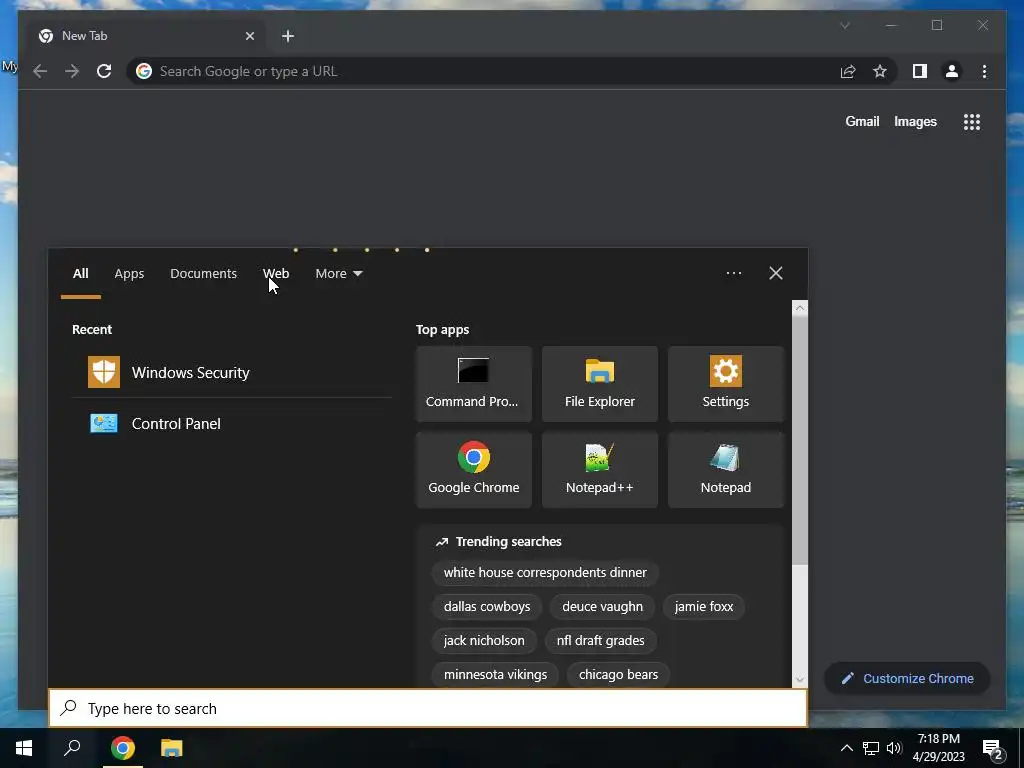This screenshot has height=768, width=1024.
Task: Expand the More search filter dropdown
Action: coord(338,274)
